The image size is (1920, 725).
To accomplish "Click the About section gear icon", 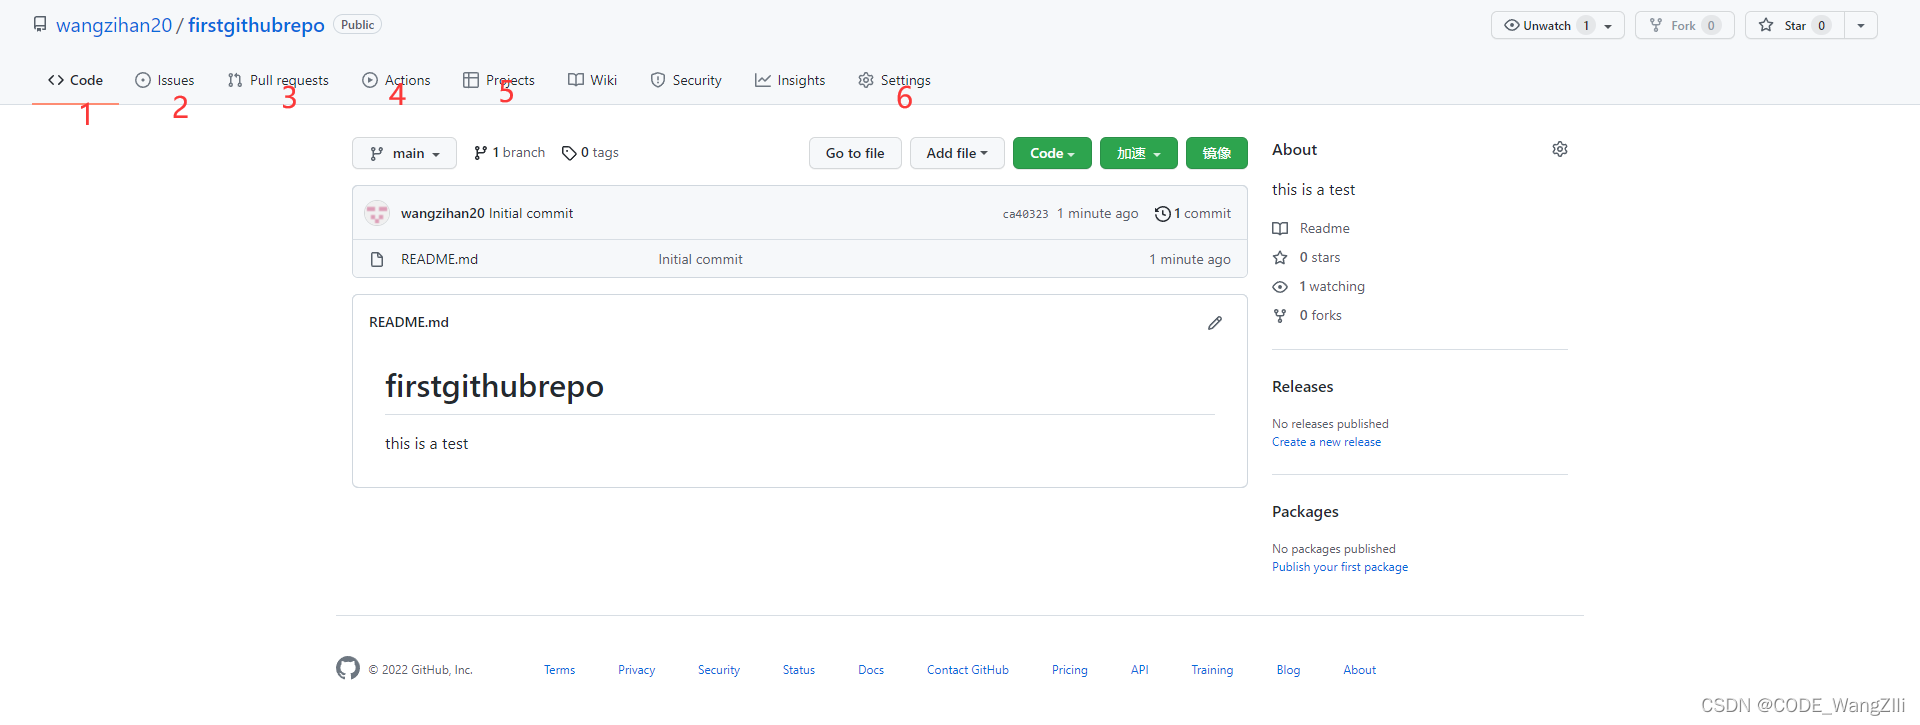I will click(x=1560, y=149).
